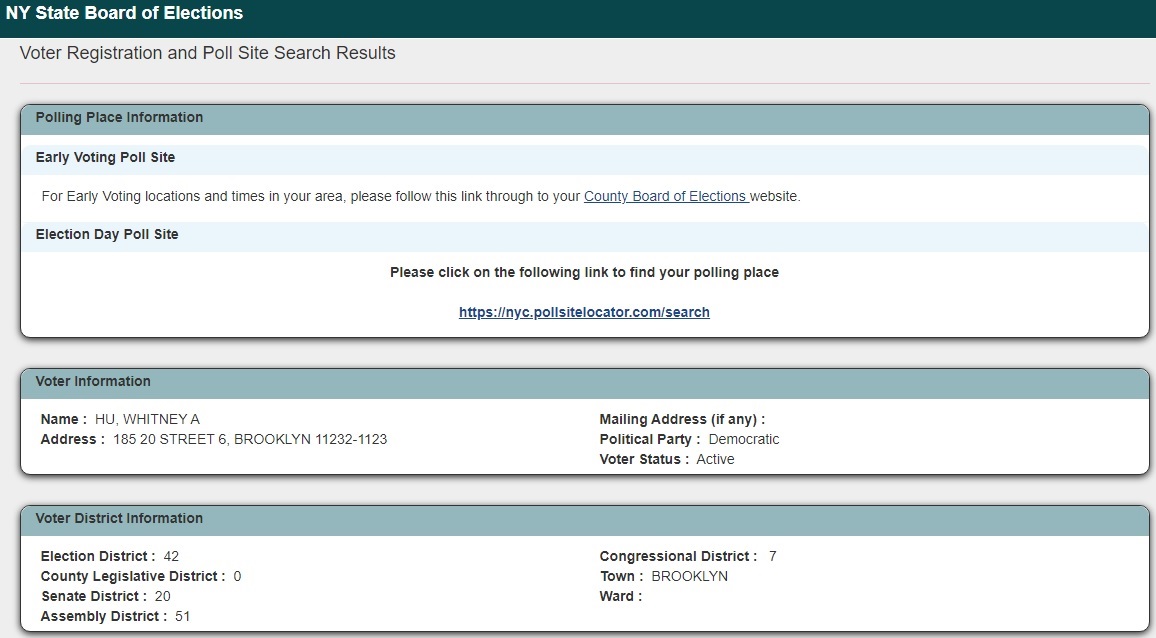
Task: Click the County Legislative District label
Action: 133,576
